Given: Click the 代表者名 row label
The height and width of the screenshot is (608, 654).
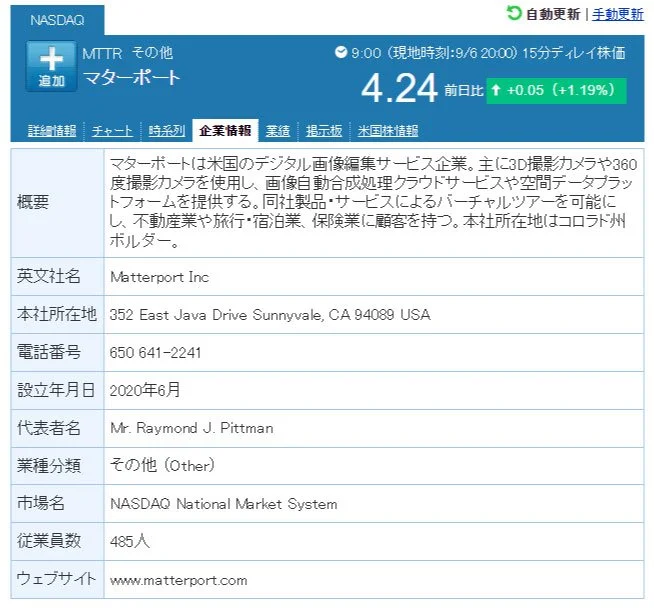Looking at the screenshot, I should pos(48,428).
